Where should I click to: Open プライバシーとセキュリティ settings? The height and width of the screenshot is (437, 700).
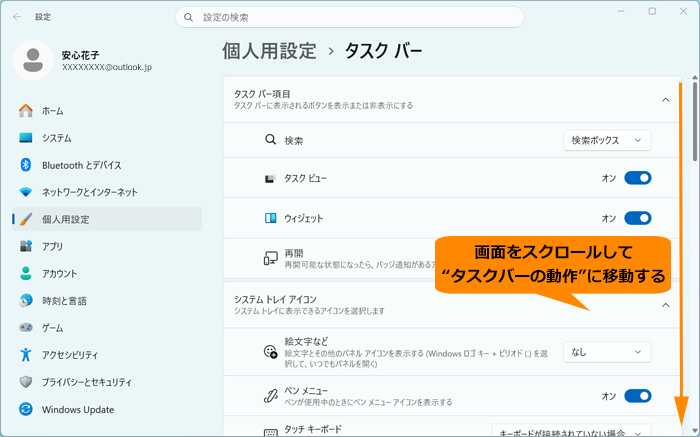point(107,382)
